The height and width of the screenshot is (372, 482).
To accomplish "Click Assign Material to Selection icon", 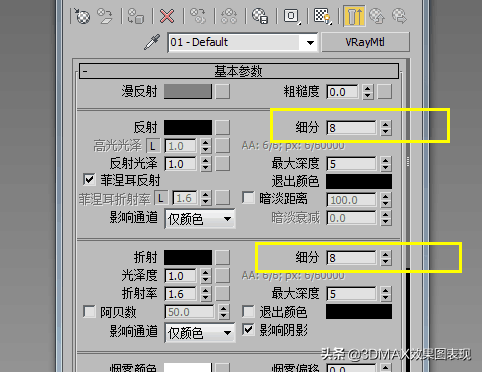I will coord(136,16).
